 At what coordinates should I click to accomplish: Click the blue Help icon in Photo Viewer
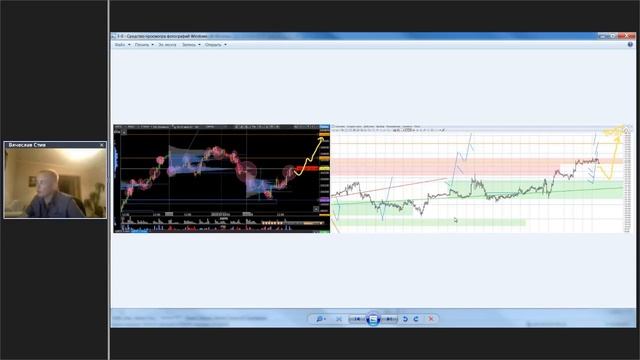coord(630,44)
